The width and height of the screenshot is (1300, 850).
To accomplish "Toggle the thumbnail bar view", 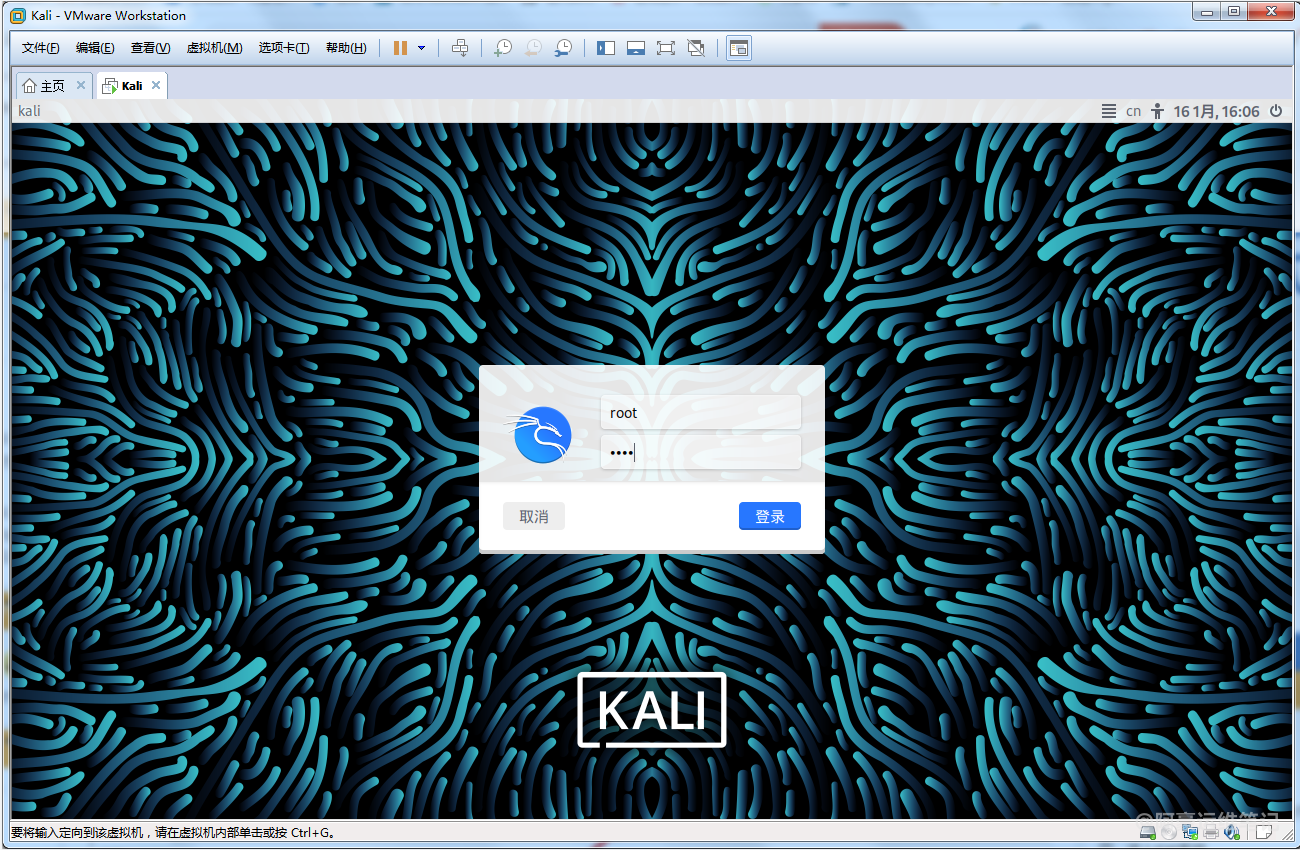I will (x=635, y=48).
